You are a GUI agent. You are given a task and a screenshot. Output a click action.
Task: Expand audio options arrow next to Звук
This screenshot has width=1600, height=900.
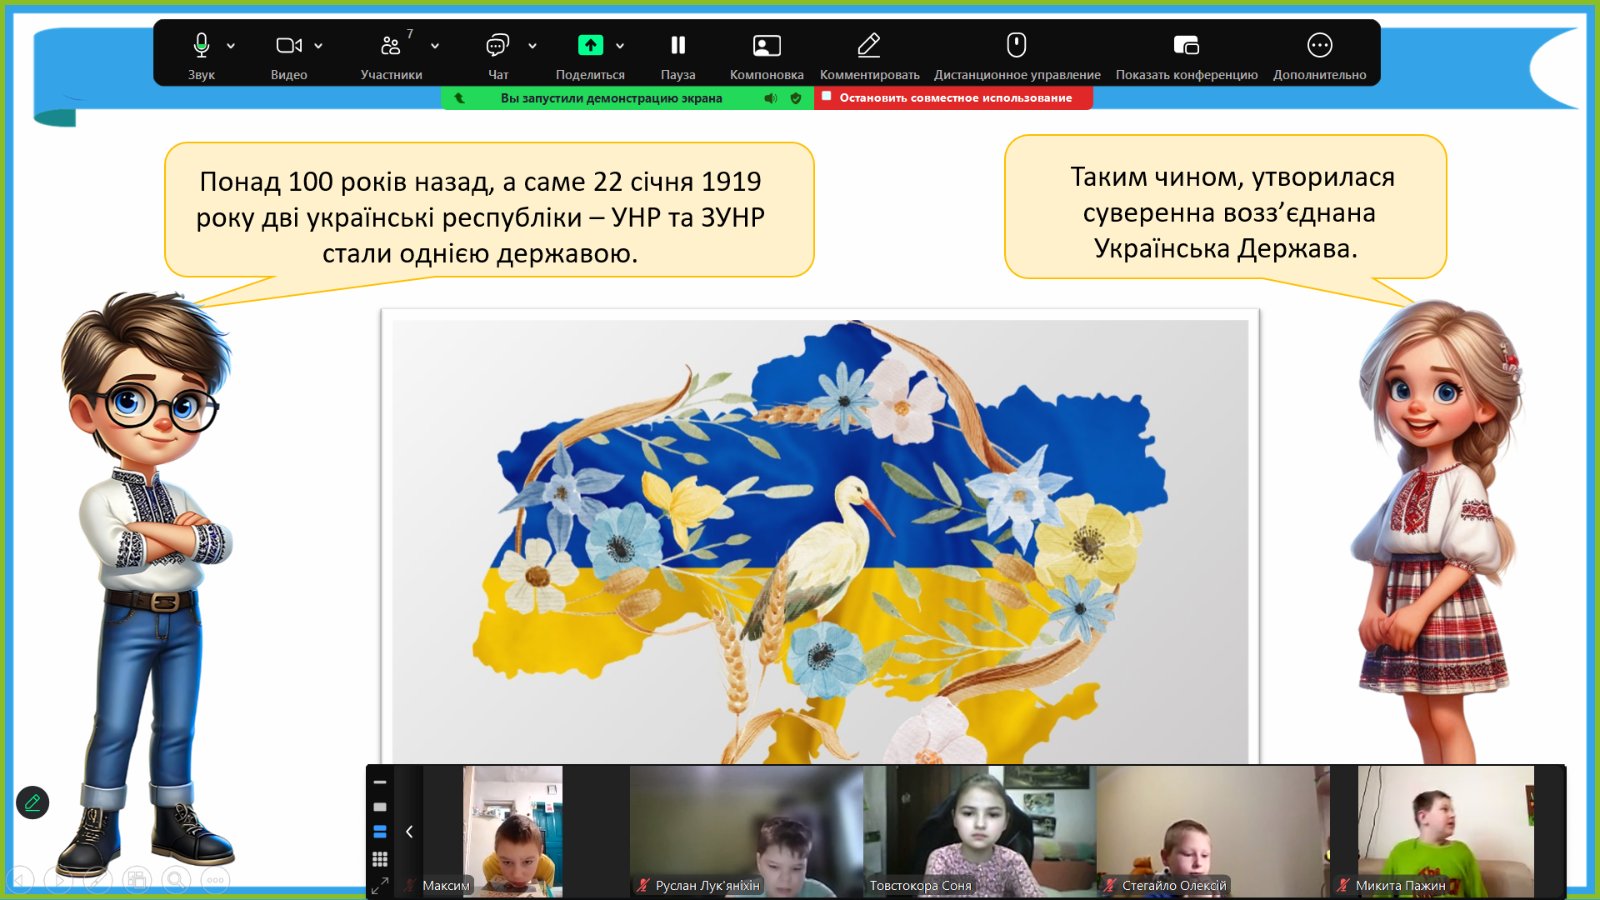[x=231, y=46]
